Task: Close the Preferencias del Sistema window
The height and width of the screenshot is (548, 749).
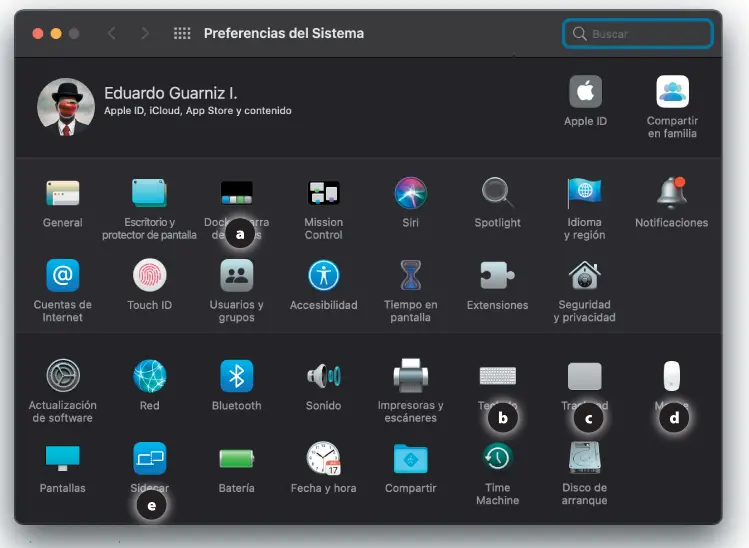Action: 38,33
